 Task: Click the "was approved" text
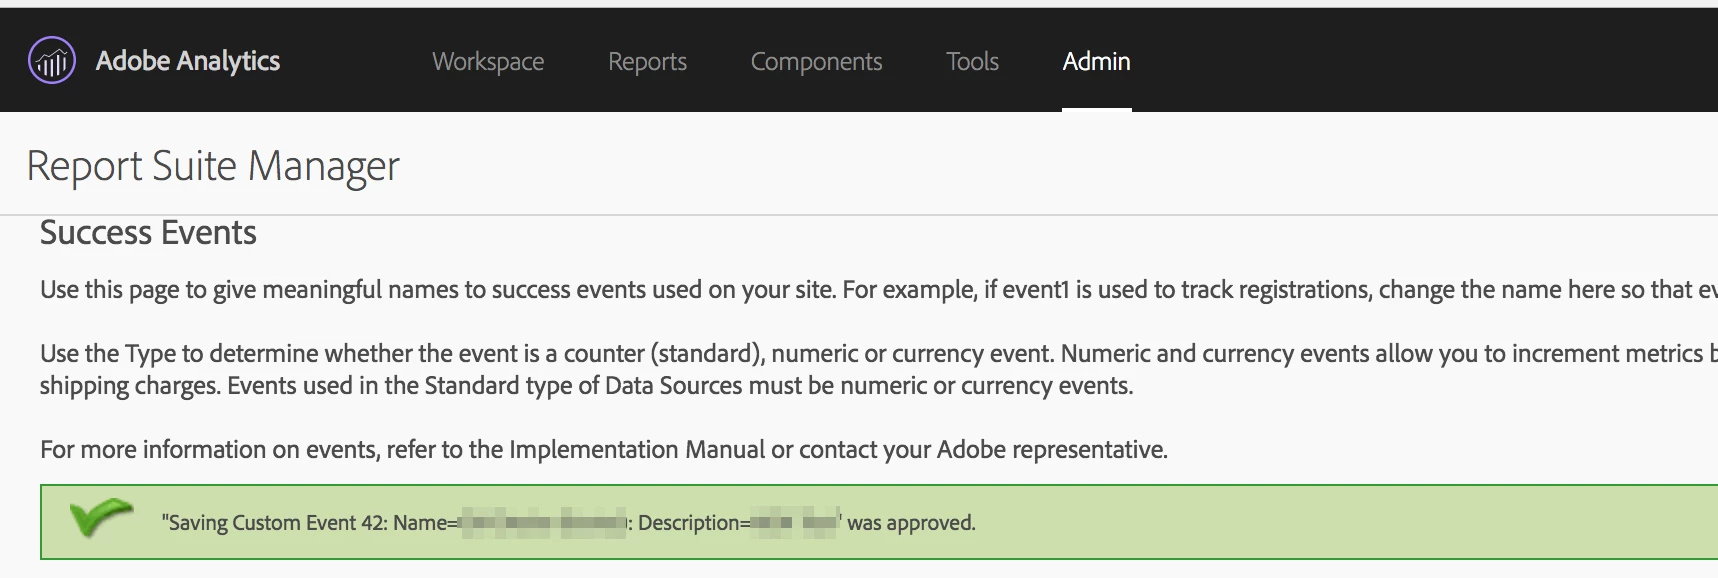coord(911,523)
